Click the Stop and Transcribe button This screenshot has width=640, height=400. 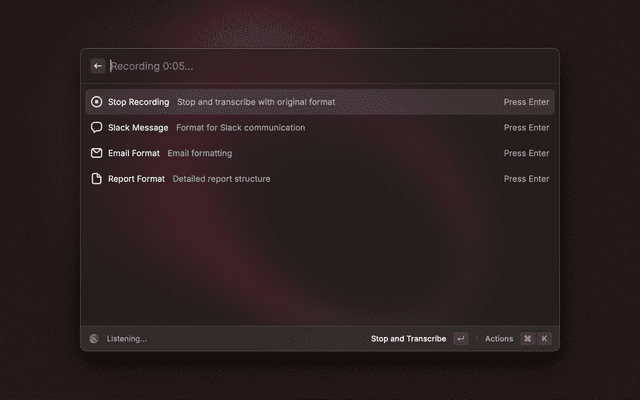coord(408,339)
